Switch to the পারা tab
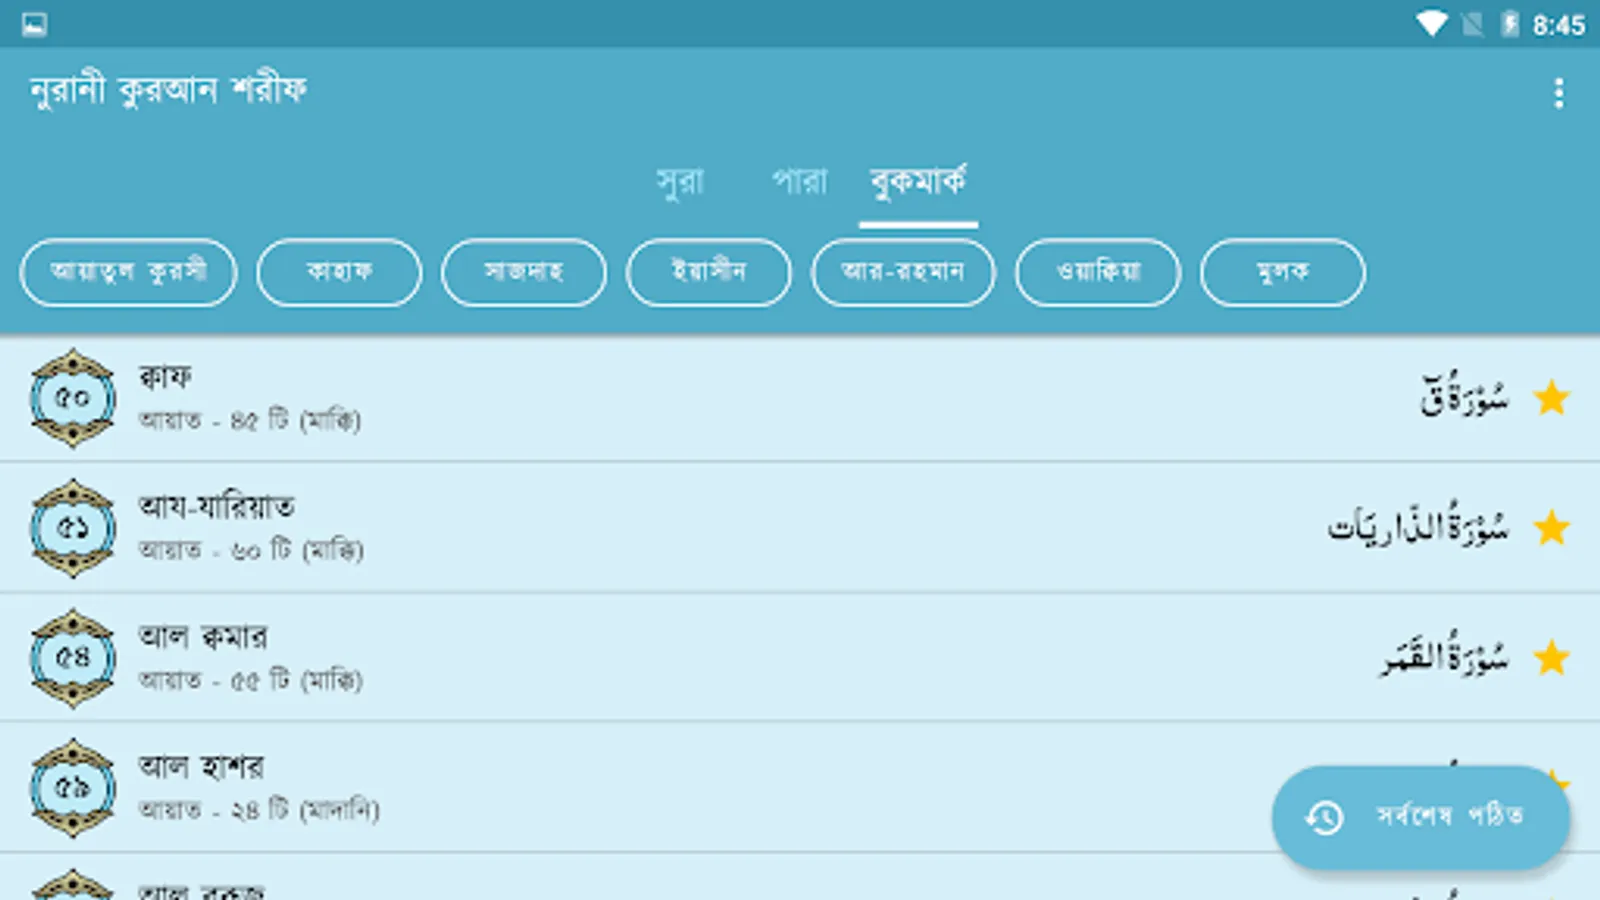The image size is (1600, 900). point(800,182)
